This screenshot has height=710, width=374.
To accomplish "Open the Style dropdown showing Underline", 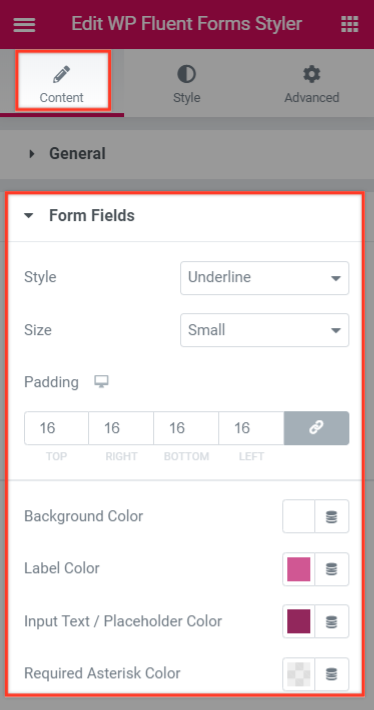I will point(264,278).
